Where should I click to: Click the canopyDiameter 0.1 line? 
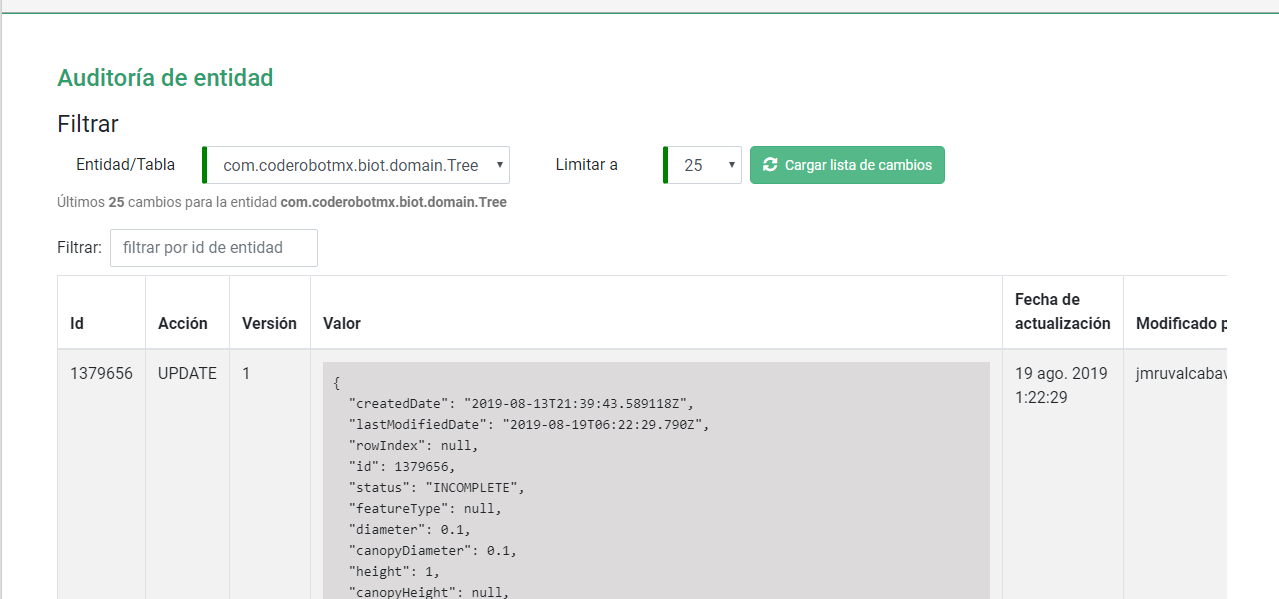[x=432, y=550]
